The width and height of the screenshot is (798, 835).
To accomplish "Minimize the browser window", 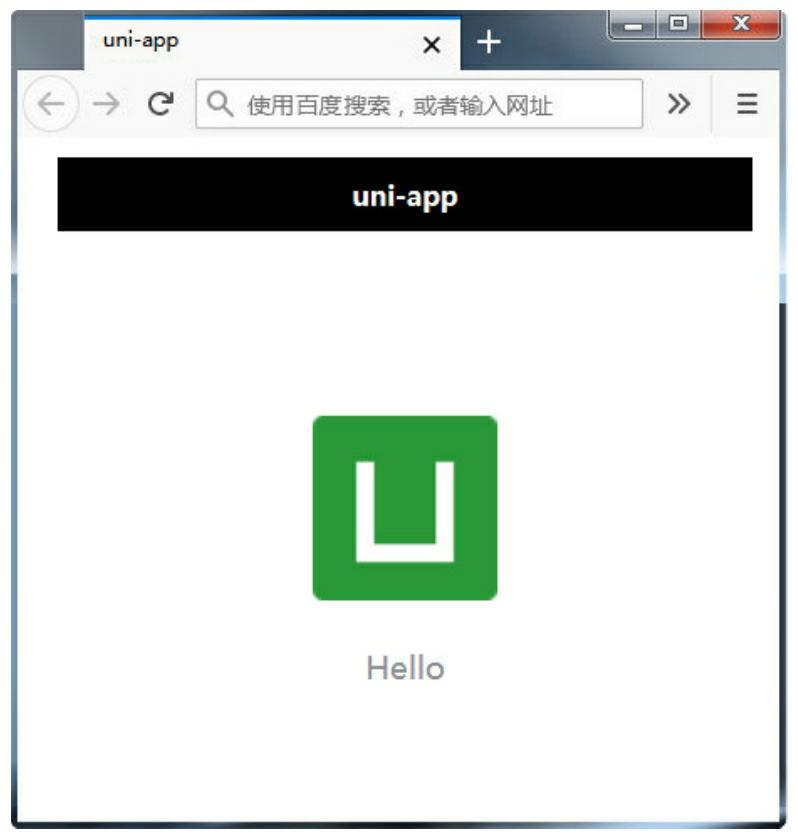I will [x=633, y=25].
